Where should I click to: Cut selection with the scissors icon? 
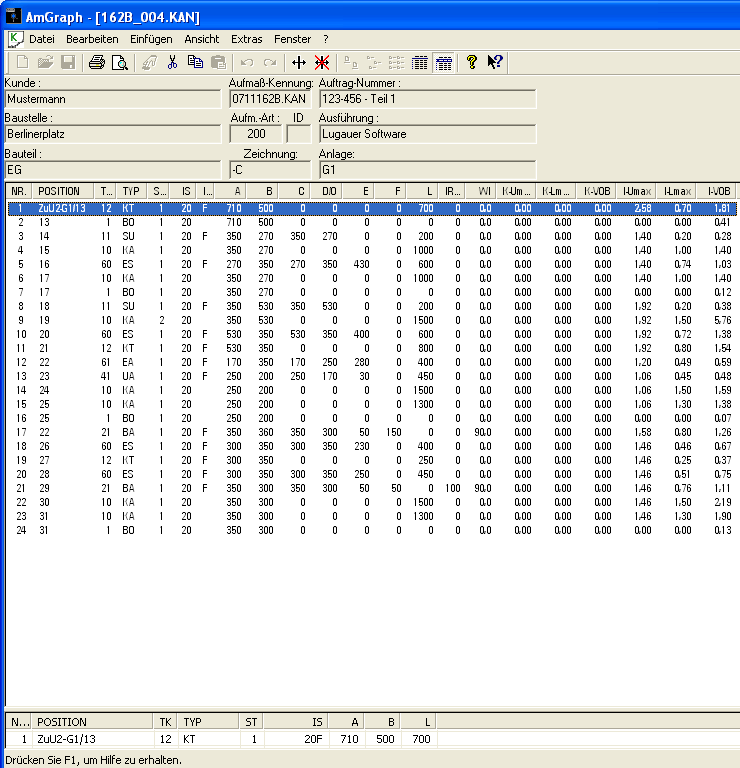coord(172,62)
